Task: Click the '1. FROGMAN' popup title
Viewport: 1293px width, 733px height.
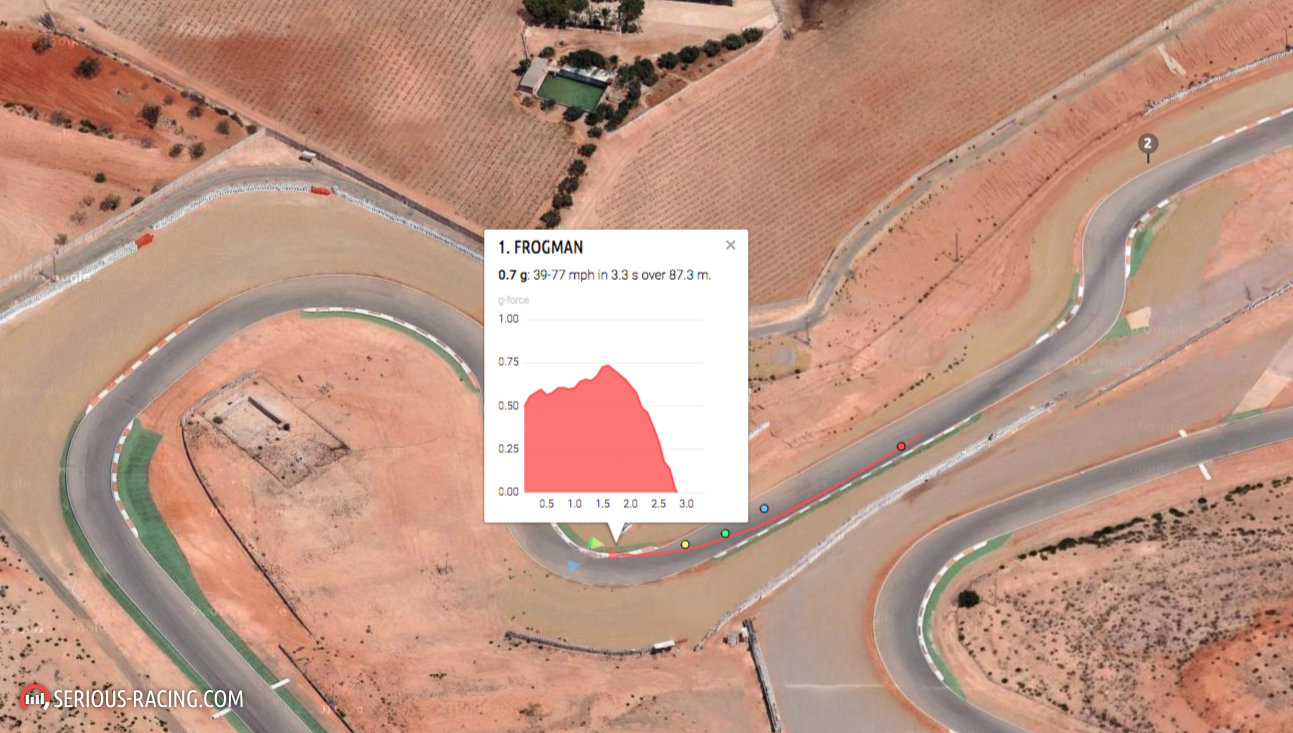Action: 540,248
